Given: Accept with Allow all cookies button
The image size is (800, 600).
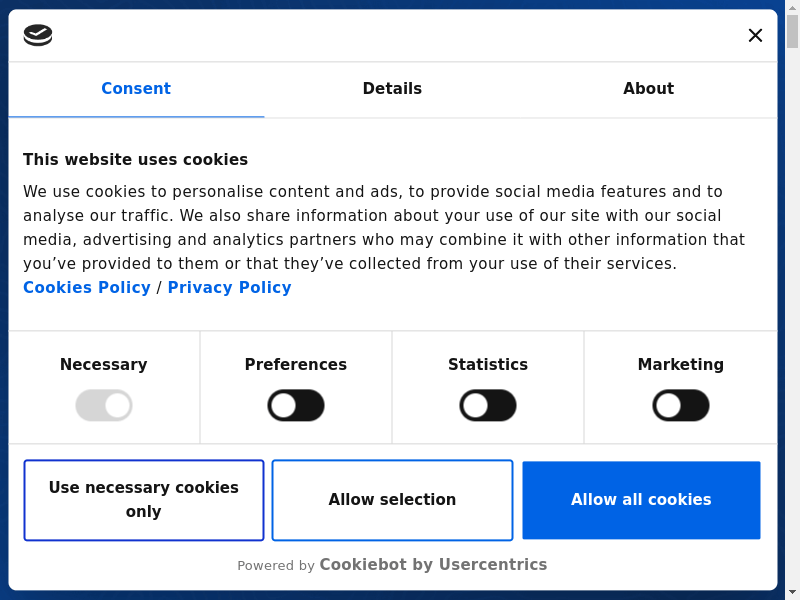Looking at the screenshot, I should pyautogui.click(x=641, y=500).
